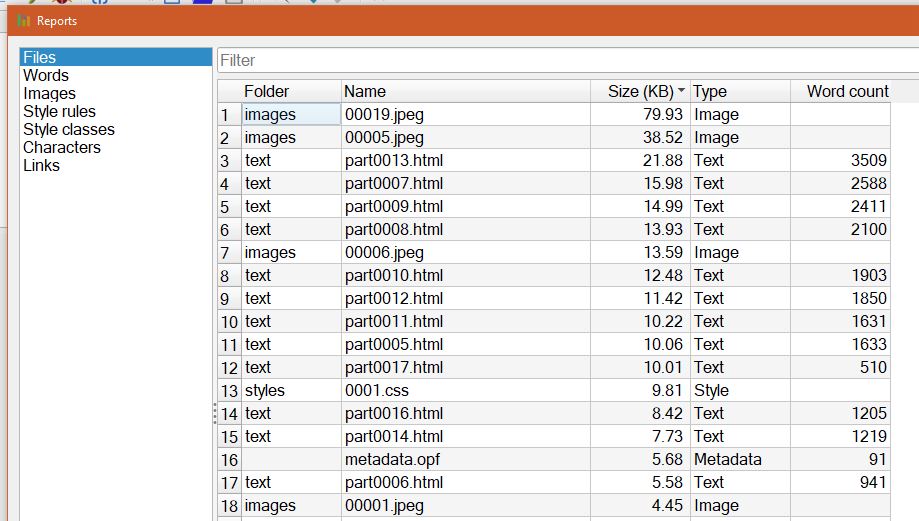Image resolution: width=919 pixels, height=521 pixels.
Task: Show the Style rules report
Action: point(59,112)
